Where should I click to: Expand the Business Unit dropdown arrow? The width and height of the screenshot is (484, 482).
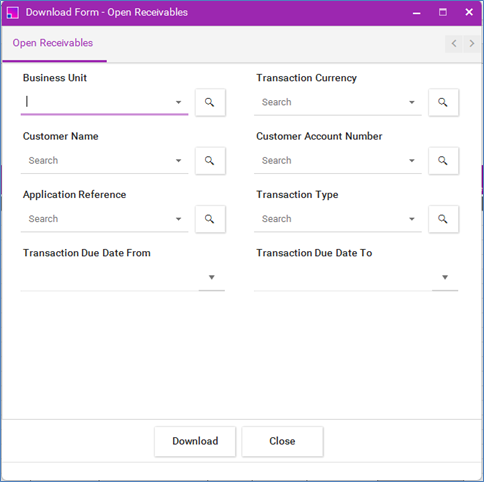tap(179, 102)
